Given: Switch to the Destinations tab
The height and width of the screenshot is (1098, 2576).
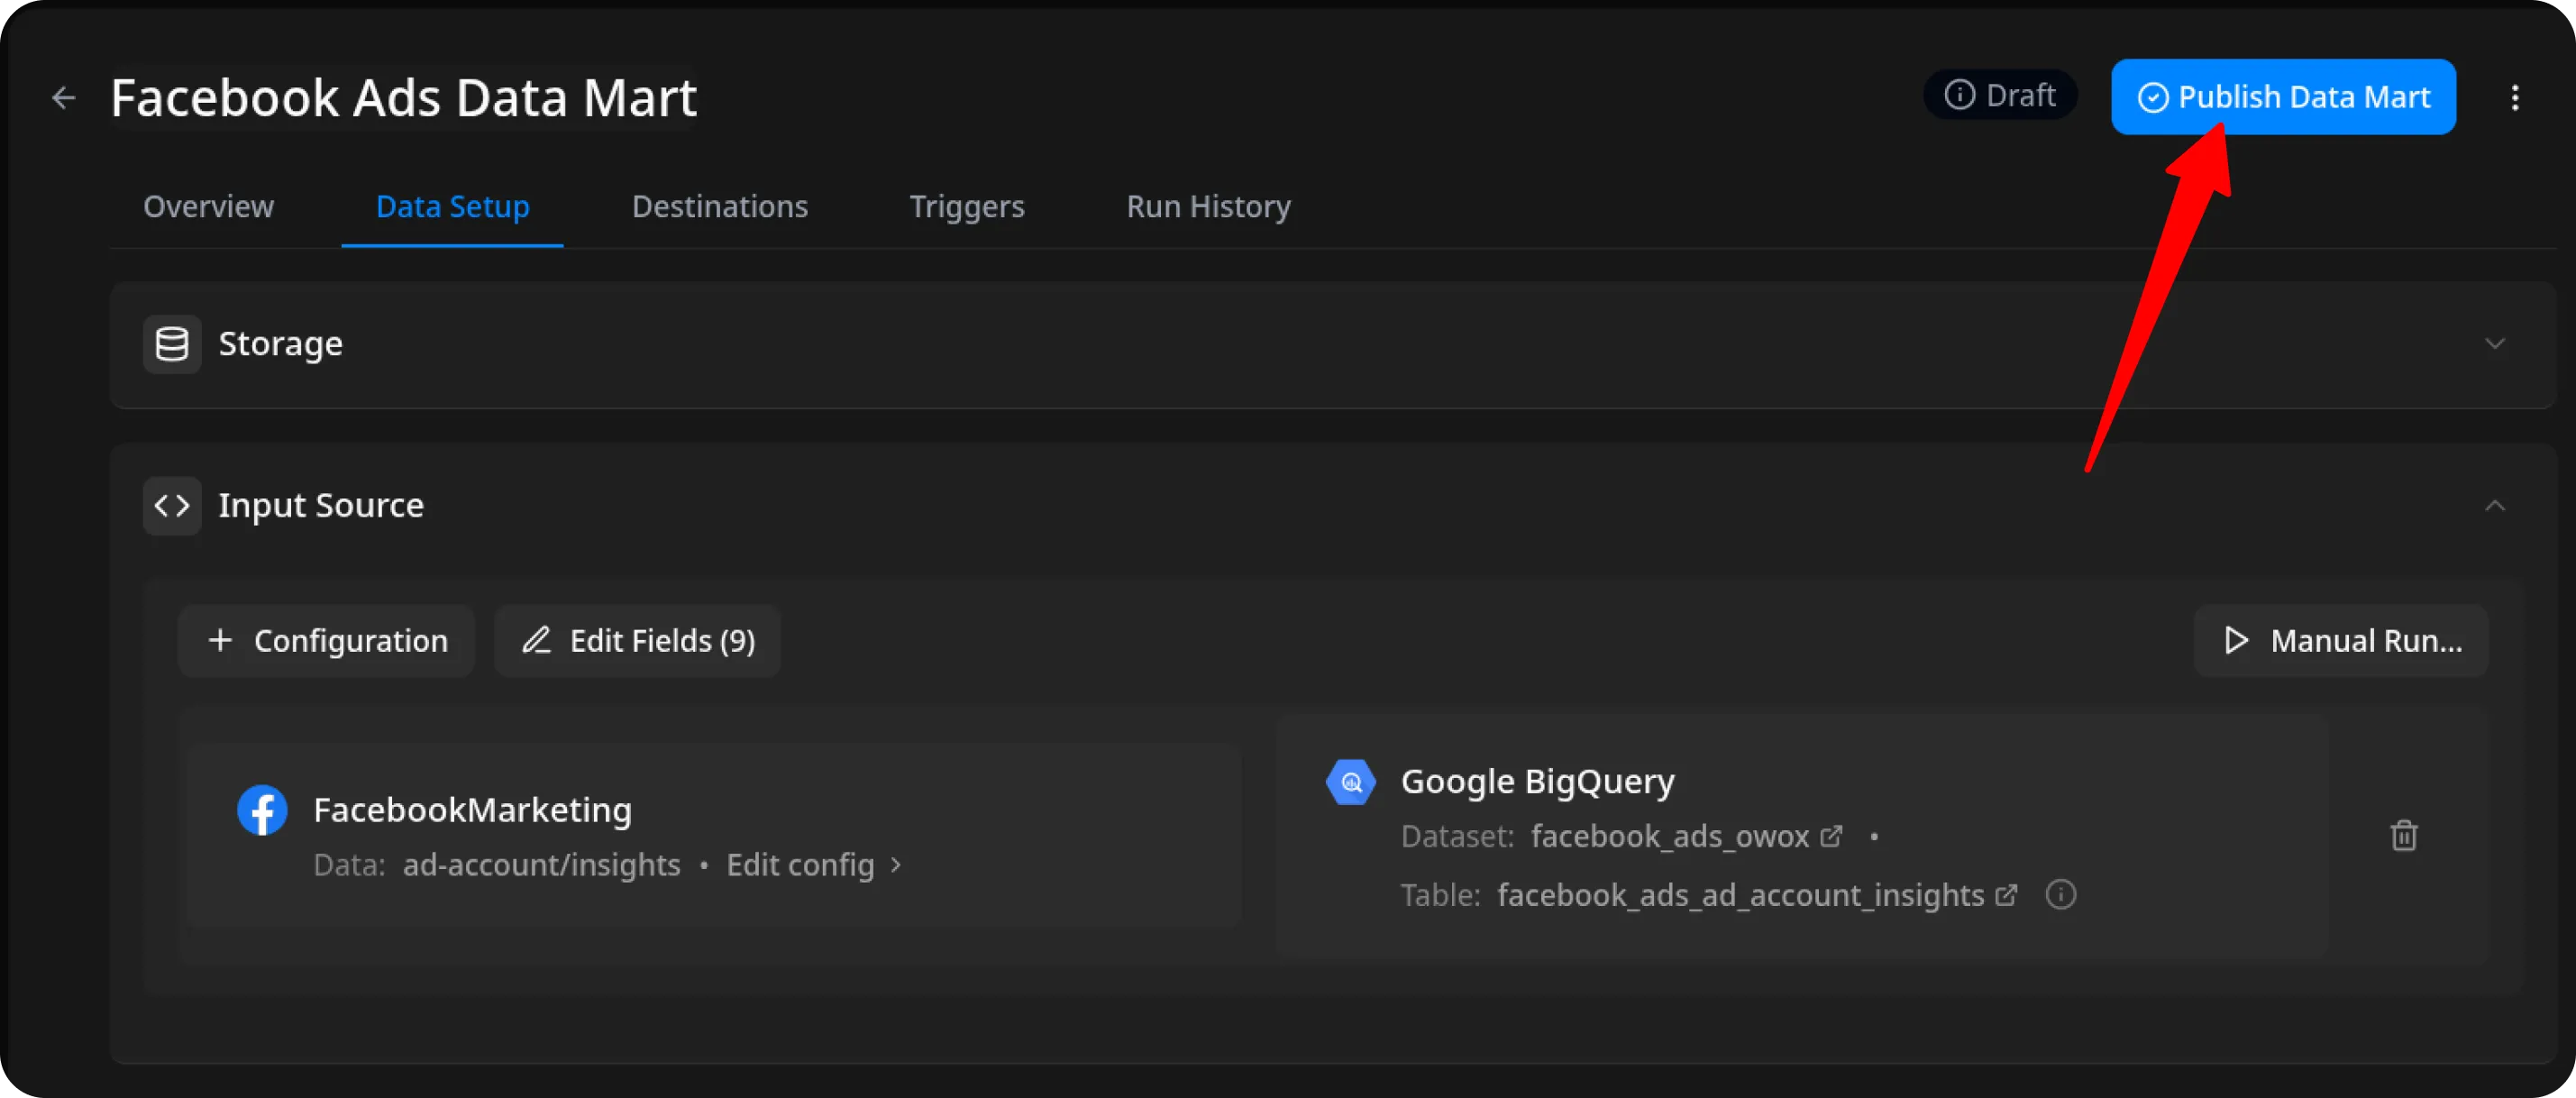Looking at the screenshot, I should coord(719,206).
